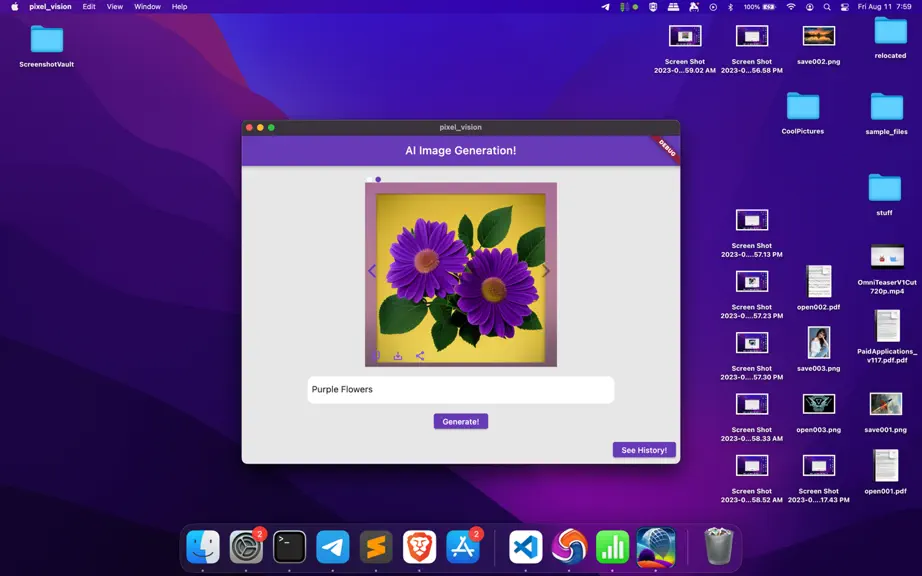
Task: Focus the prompt field containing Purple Flowers
Action: 460,390
